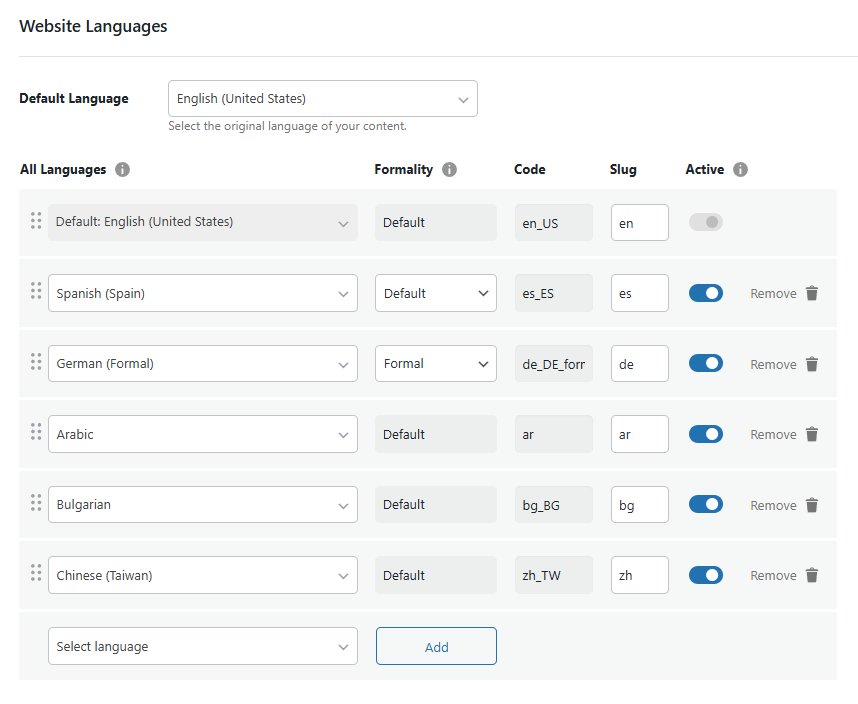Click the zh_TW code field

tap(554, 575)
